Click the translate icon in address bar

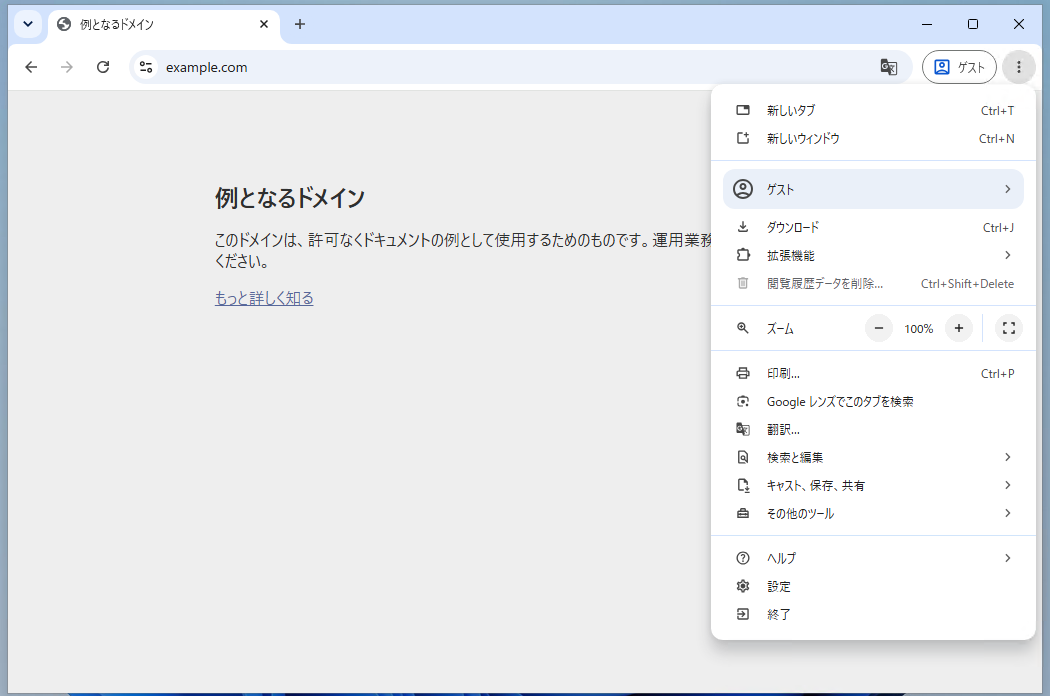(889, 67)
